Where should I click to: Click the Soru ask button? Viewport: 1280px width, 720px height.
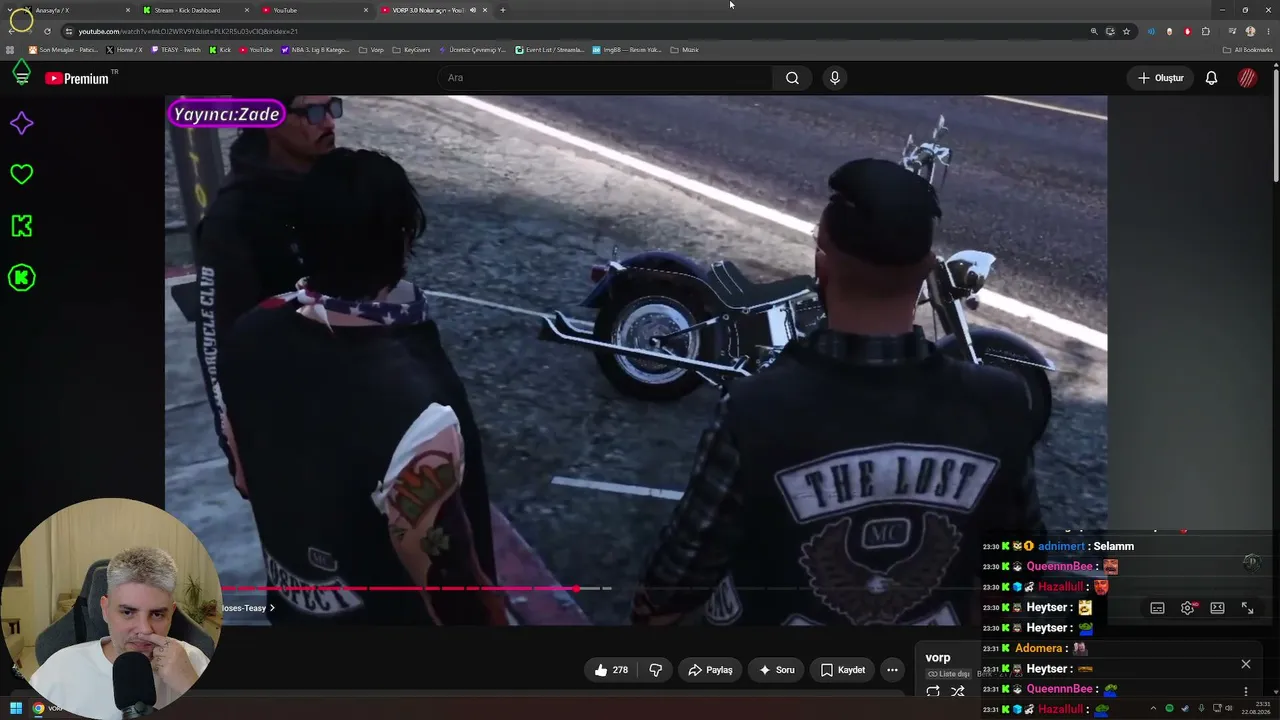[x=777, y=670]
